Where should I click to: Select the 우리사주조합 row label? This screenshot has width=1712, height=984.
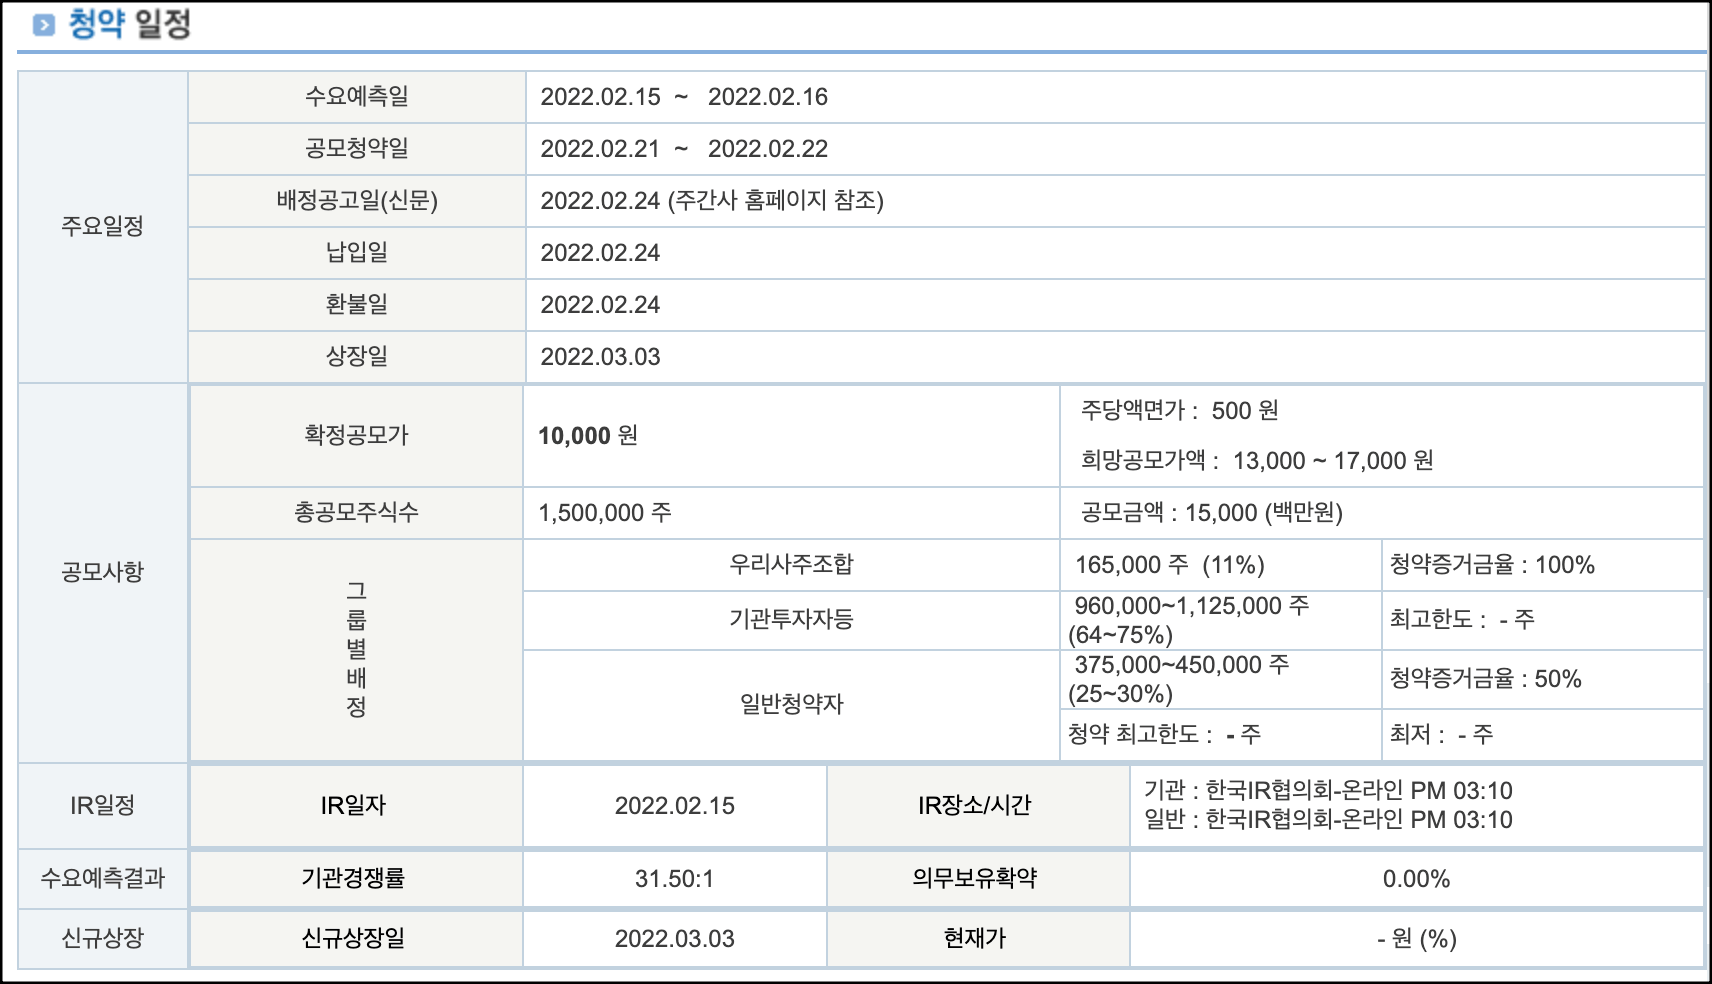[791, 565]
